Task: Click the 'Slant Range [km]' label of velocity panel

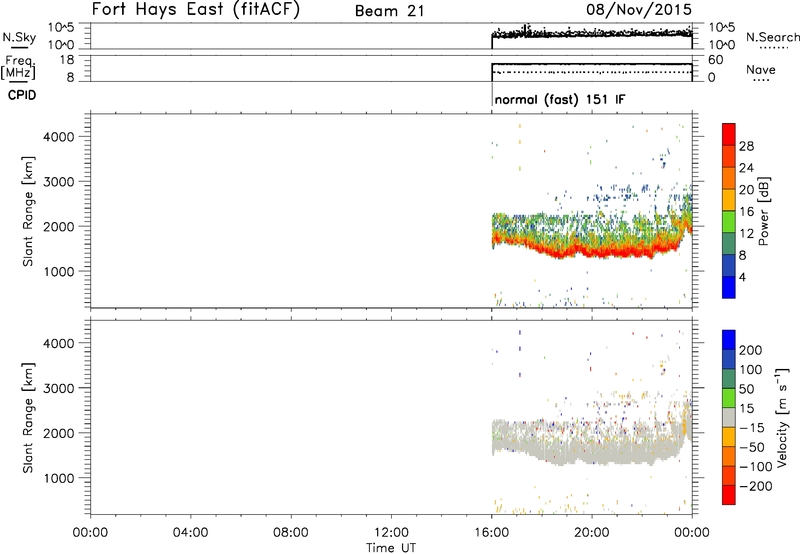Action: click(x=28, y=418)
